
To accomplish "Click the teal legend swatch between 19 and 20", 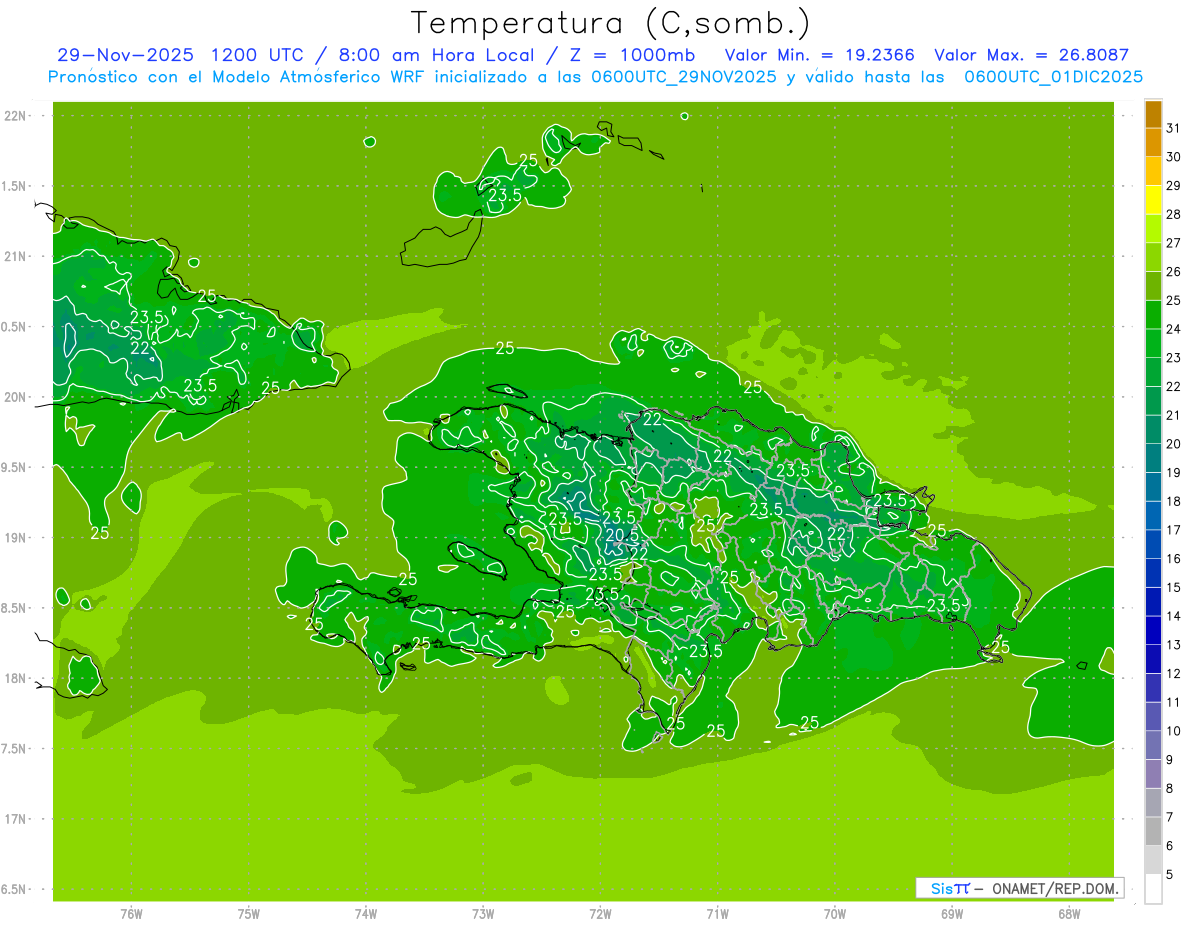I will 1153,458.
